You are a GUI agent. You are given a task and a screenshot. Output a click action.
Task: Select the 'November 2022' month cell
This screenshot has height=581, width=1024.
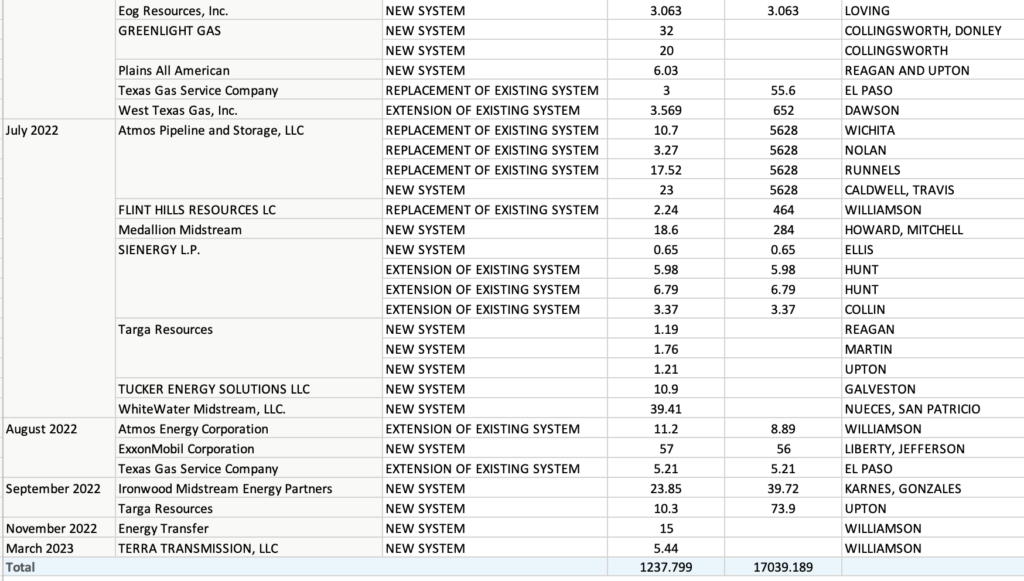[x=59, y=528]
